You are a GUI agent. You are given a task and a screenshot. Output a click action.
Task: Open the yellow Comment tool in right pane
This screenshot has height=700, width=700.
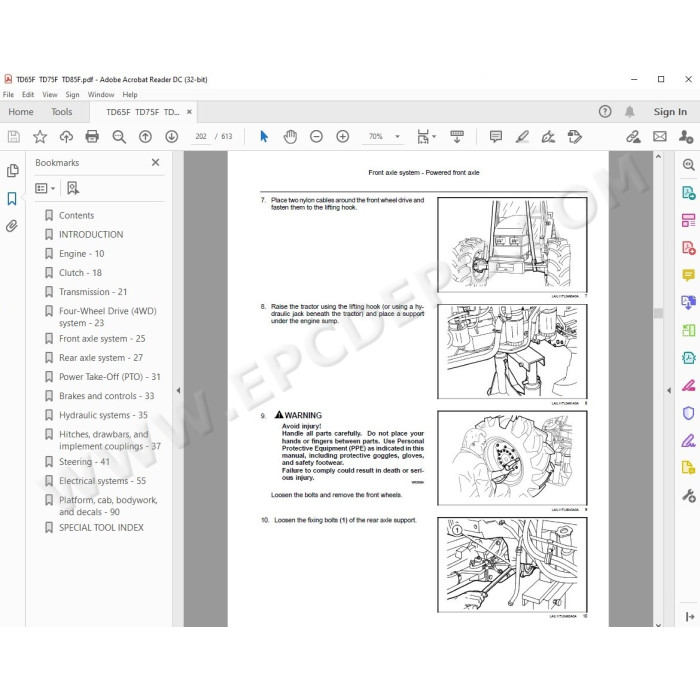click(688, 275)
